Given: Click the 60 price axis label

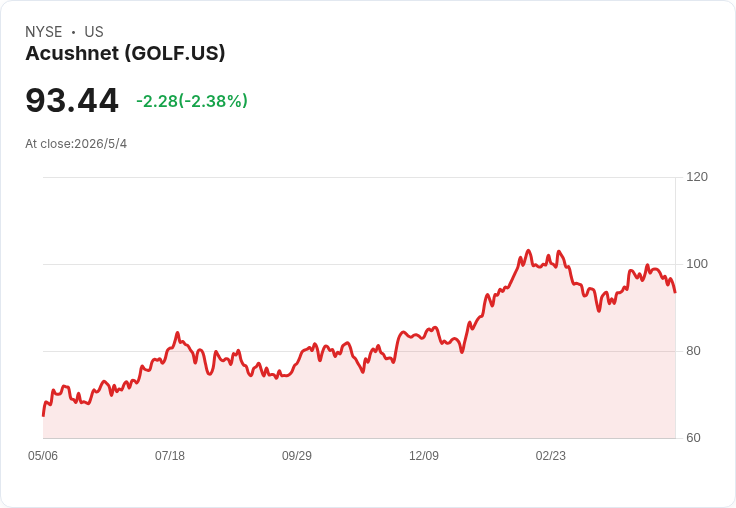Looking at the screenshot, I should click(693, 438).
